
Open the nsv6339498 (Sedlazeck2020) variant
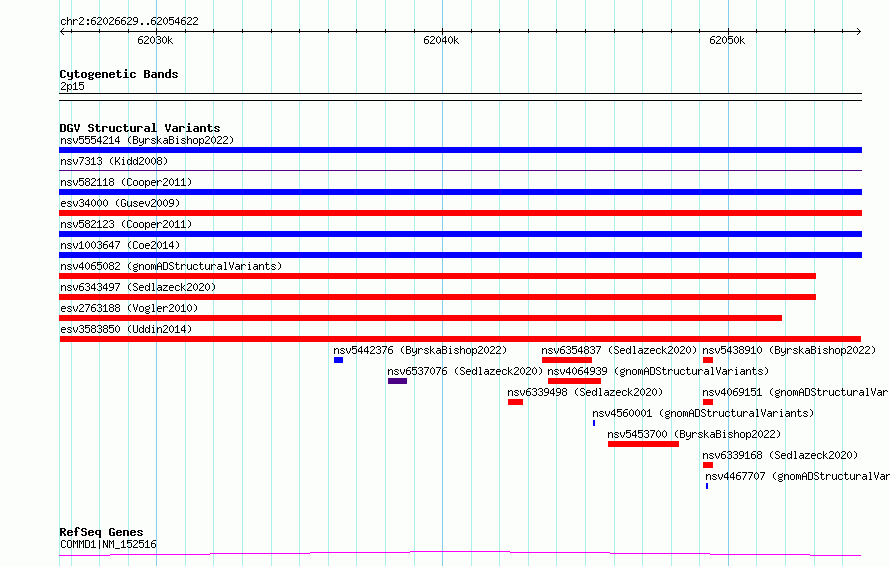pyautogui.click(x=585, y=392)
